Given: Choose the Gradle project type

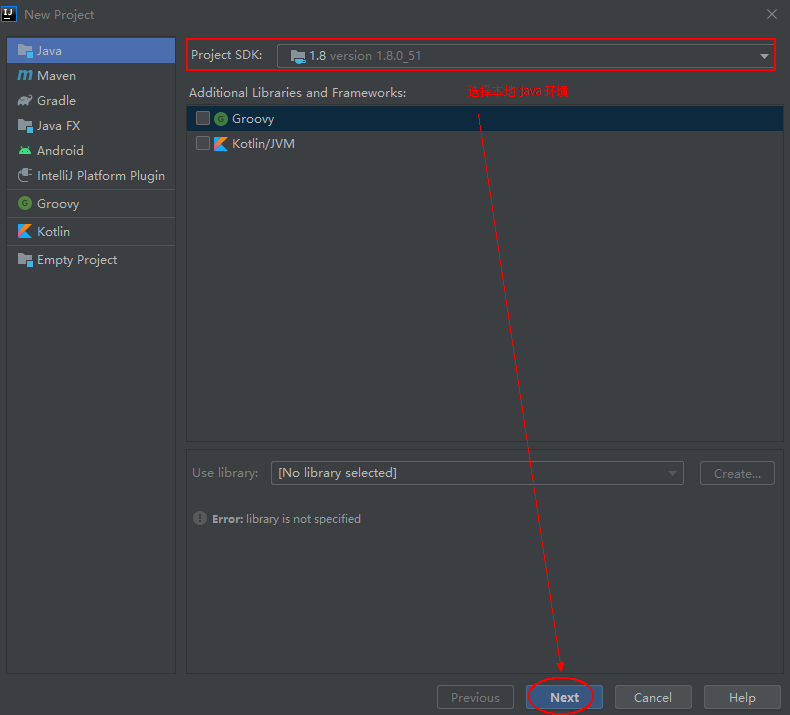Looking at the screenshot, I should click(91, 100).
